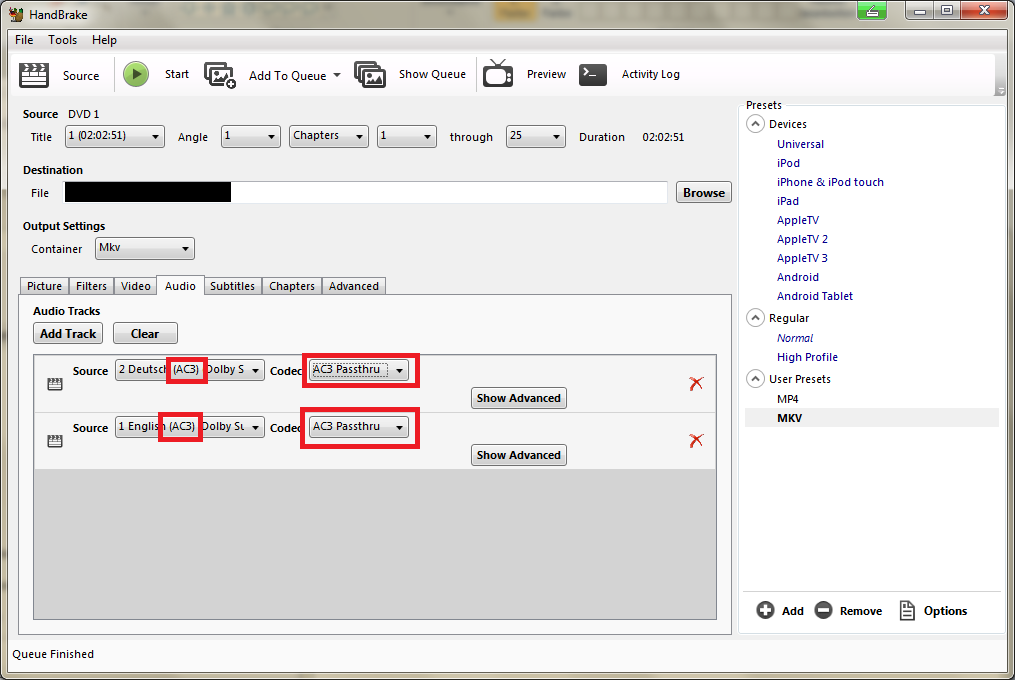The width and height of the screenshot is (1015, 680).
Task: Click the preset Options document icon
Action: point(908,610)
